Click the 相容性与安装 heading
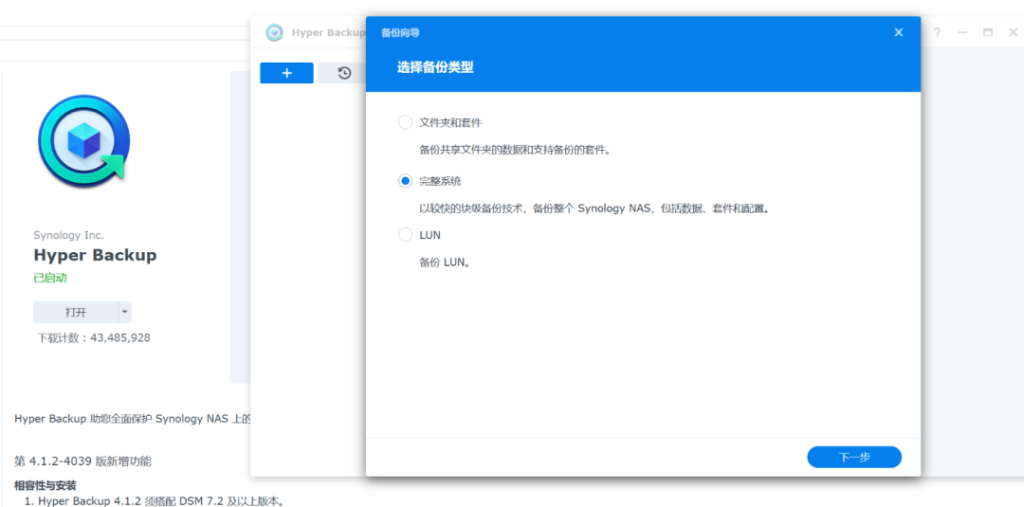The width and height of the screenshot is (1024, 507). click(45, 485)
